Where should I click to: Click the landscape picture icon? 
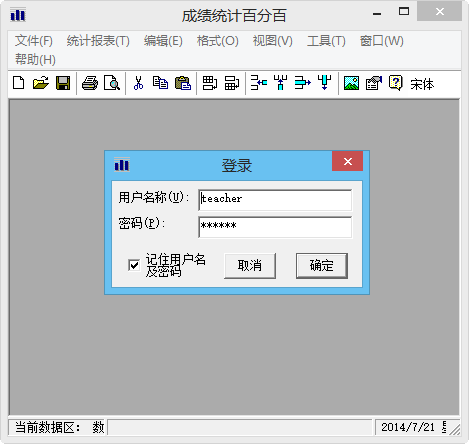click(x=351, y=83)
